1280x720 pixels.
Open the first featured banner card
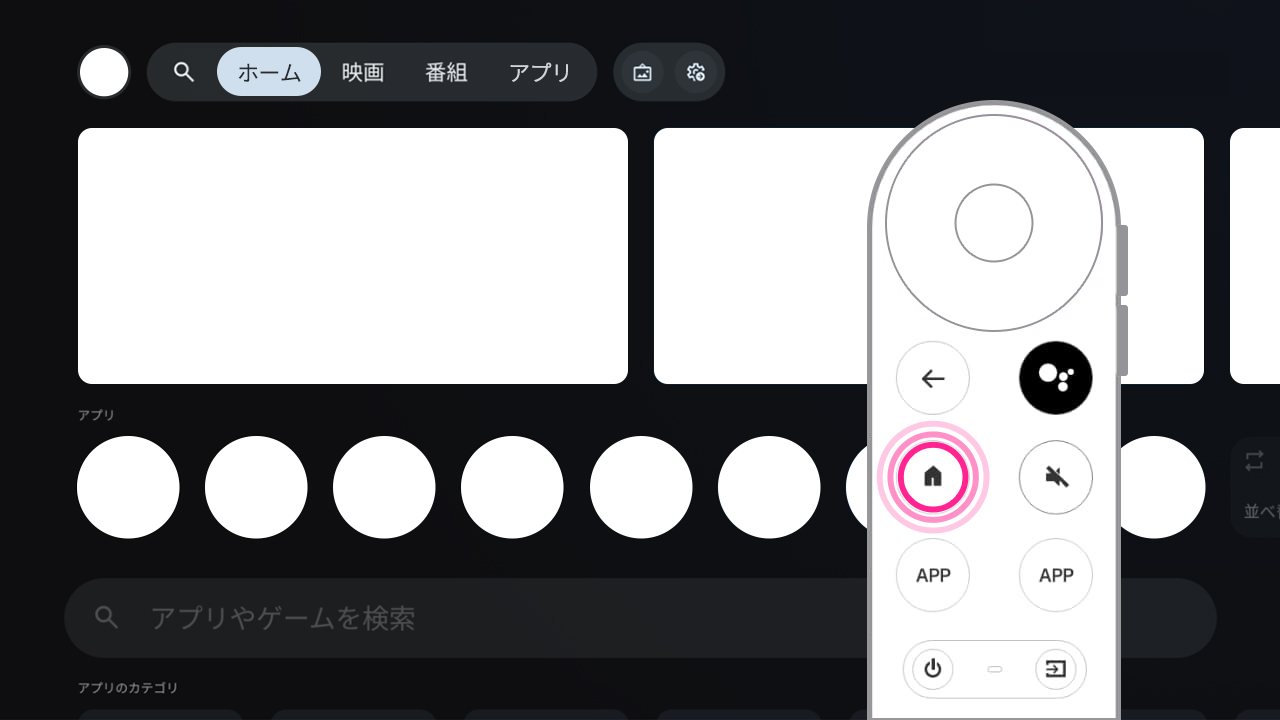(x=352, y=256)
